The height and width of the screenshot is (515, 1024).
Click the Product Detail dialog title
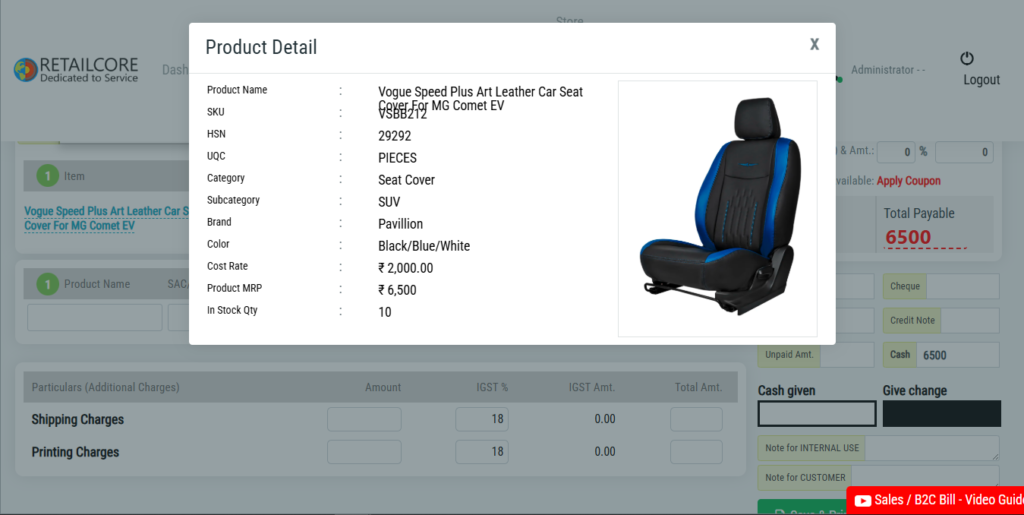(261, 47)
